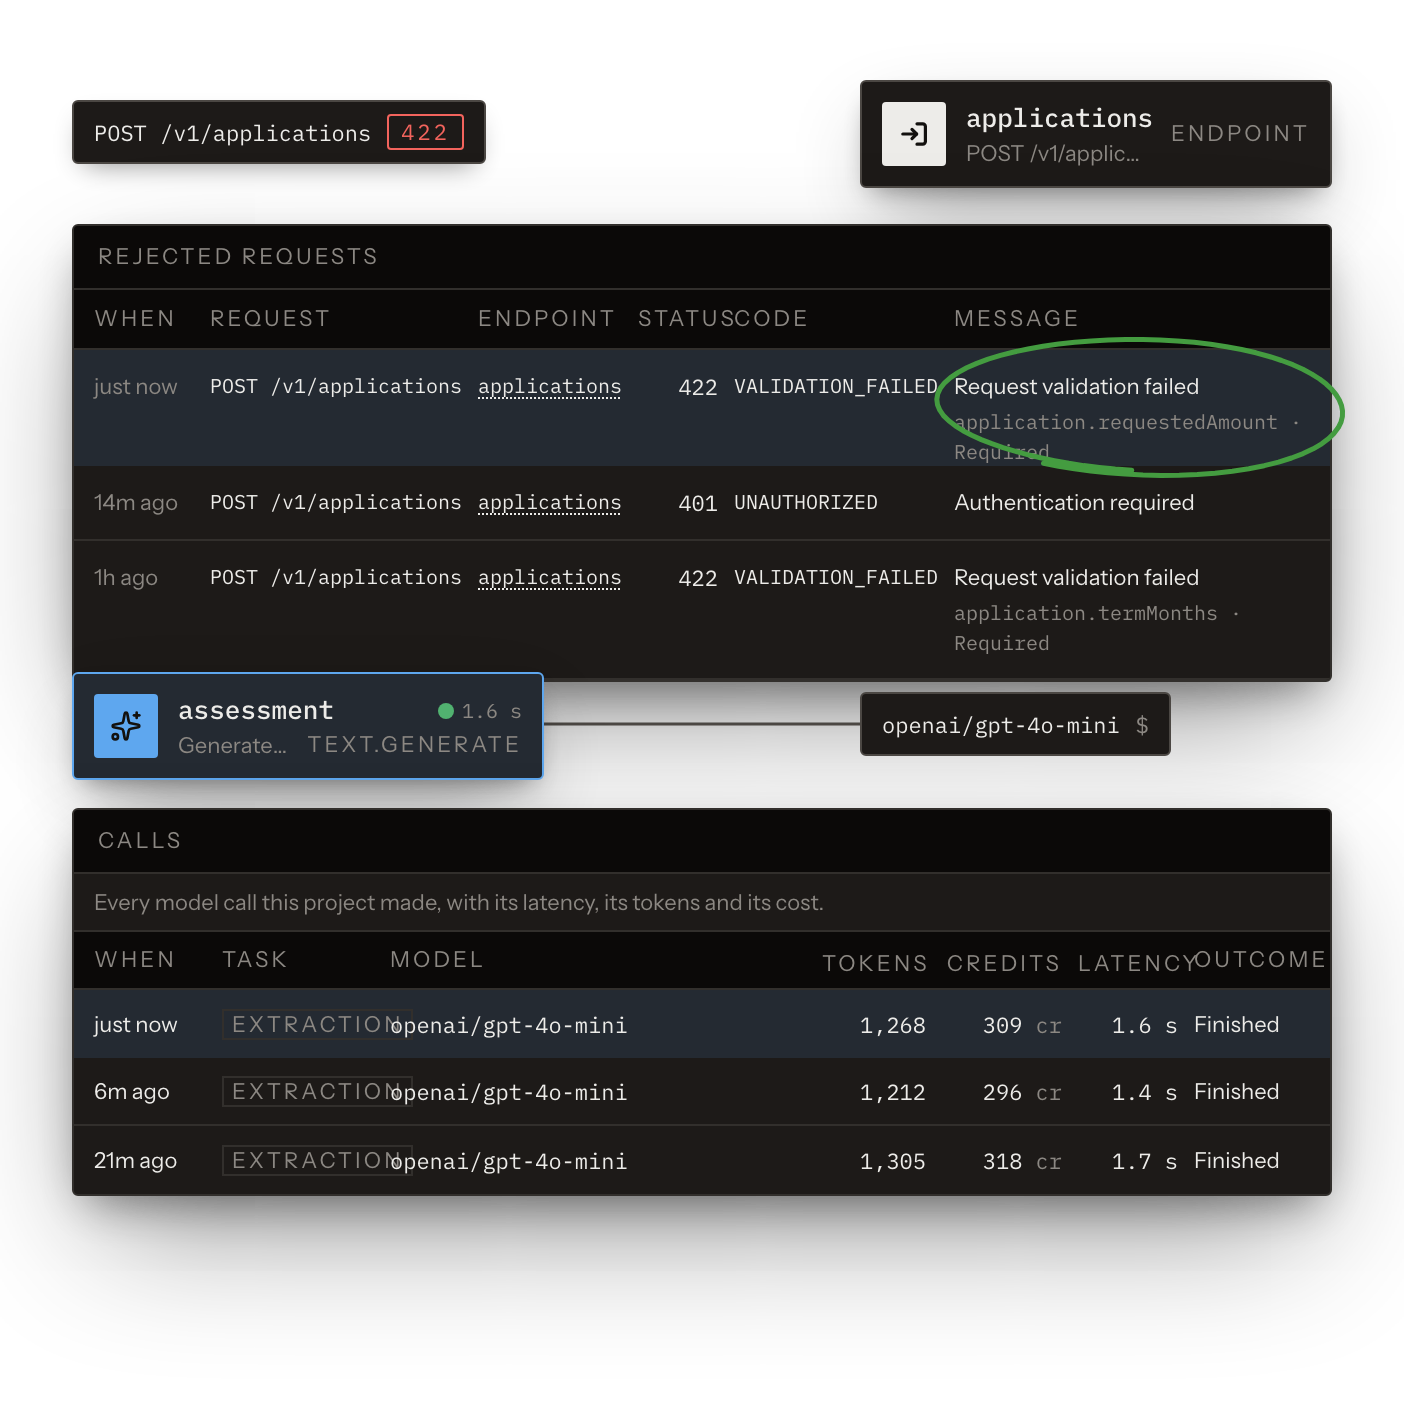Click the 296 cr credits value
Image resolution: width=1404 pixels, height=1404 pixels.
(1022, 1092)
